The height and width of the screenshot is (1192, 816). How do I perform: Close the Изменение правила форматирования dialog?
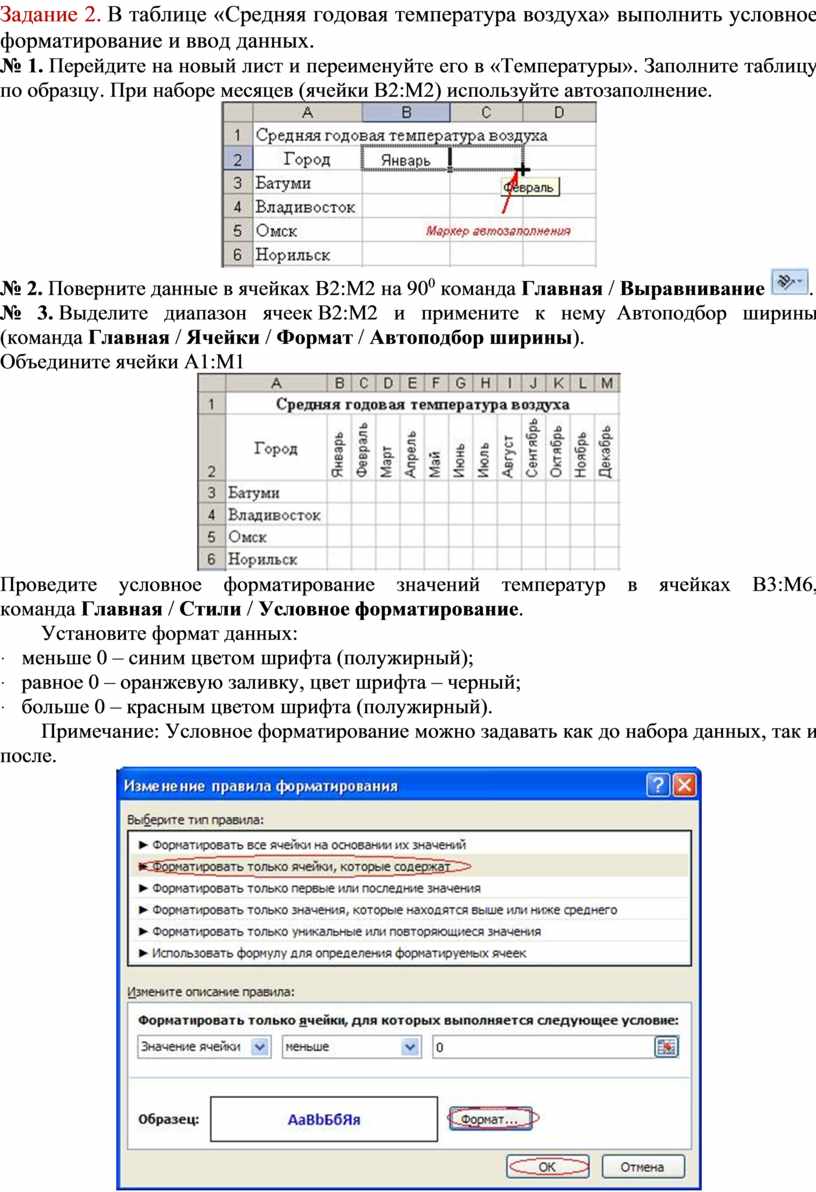click(x=684, y=785)
